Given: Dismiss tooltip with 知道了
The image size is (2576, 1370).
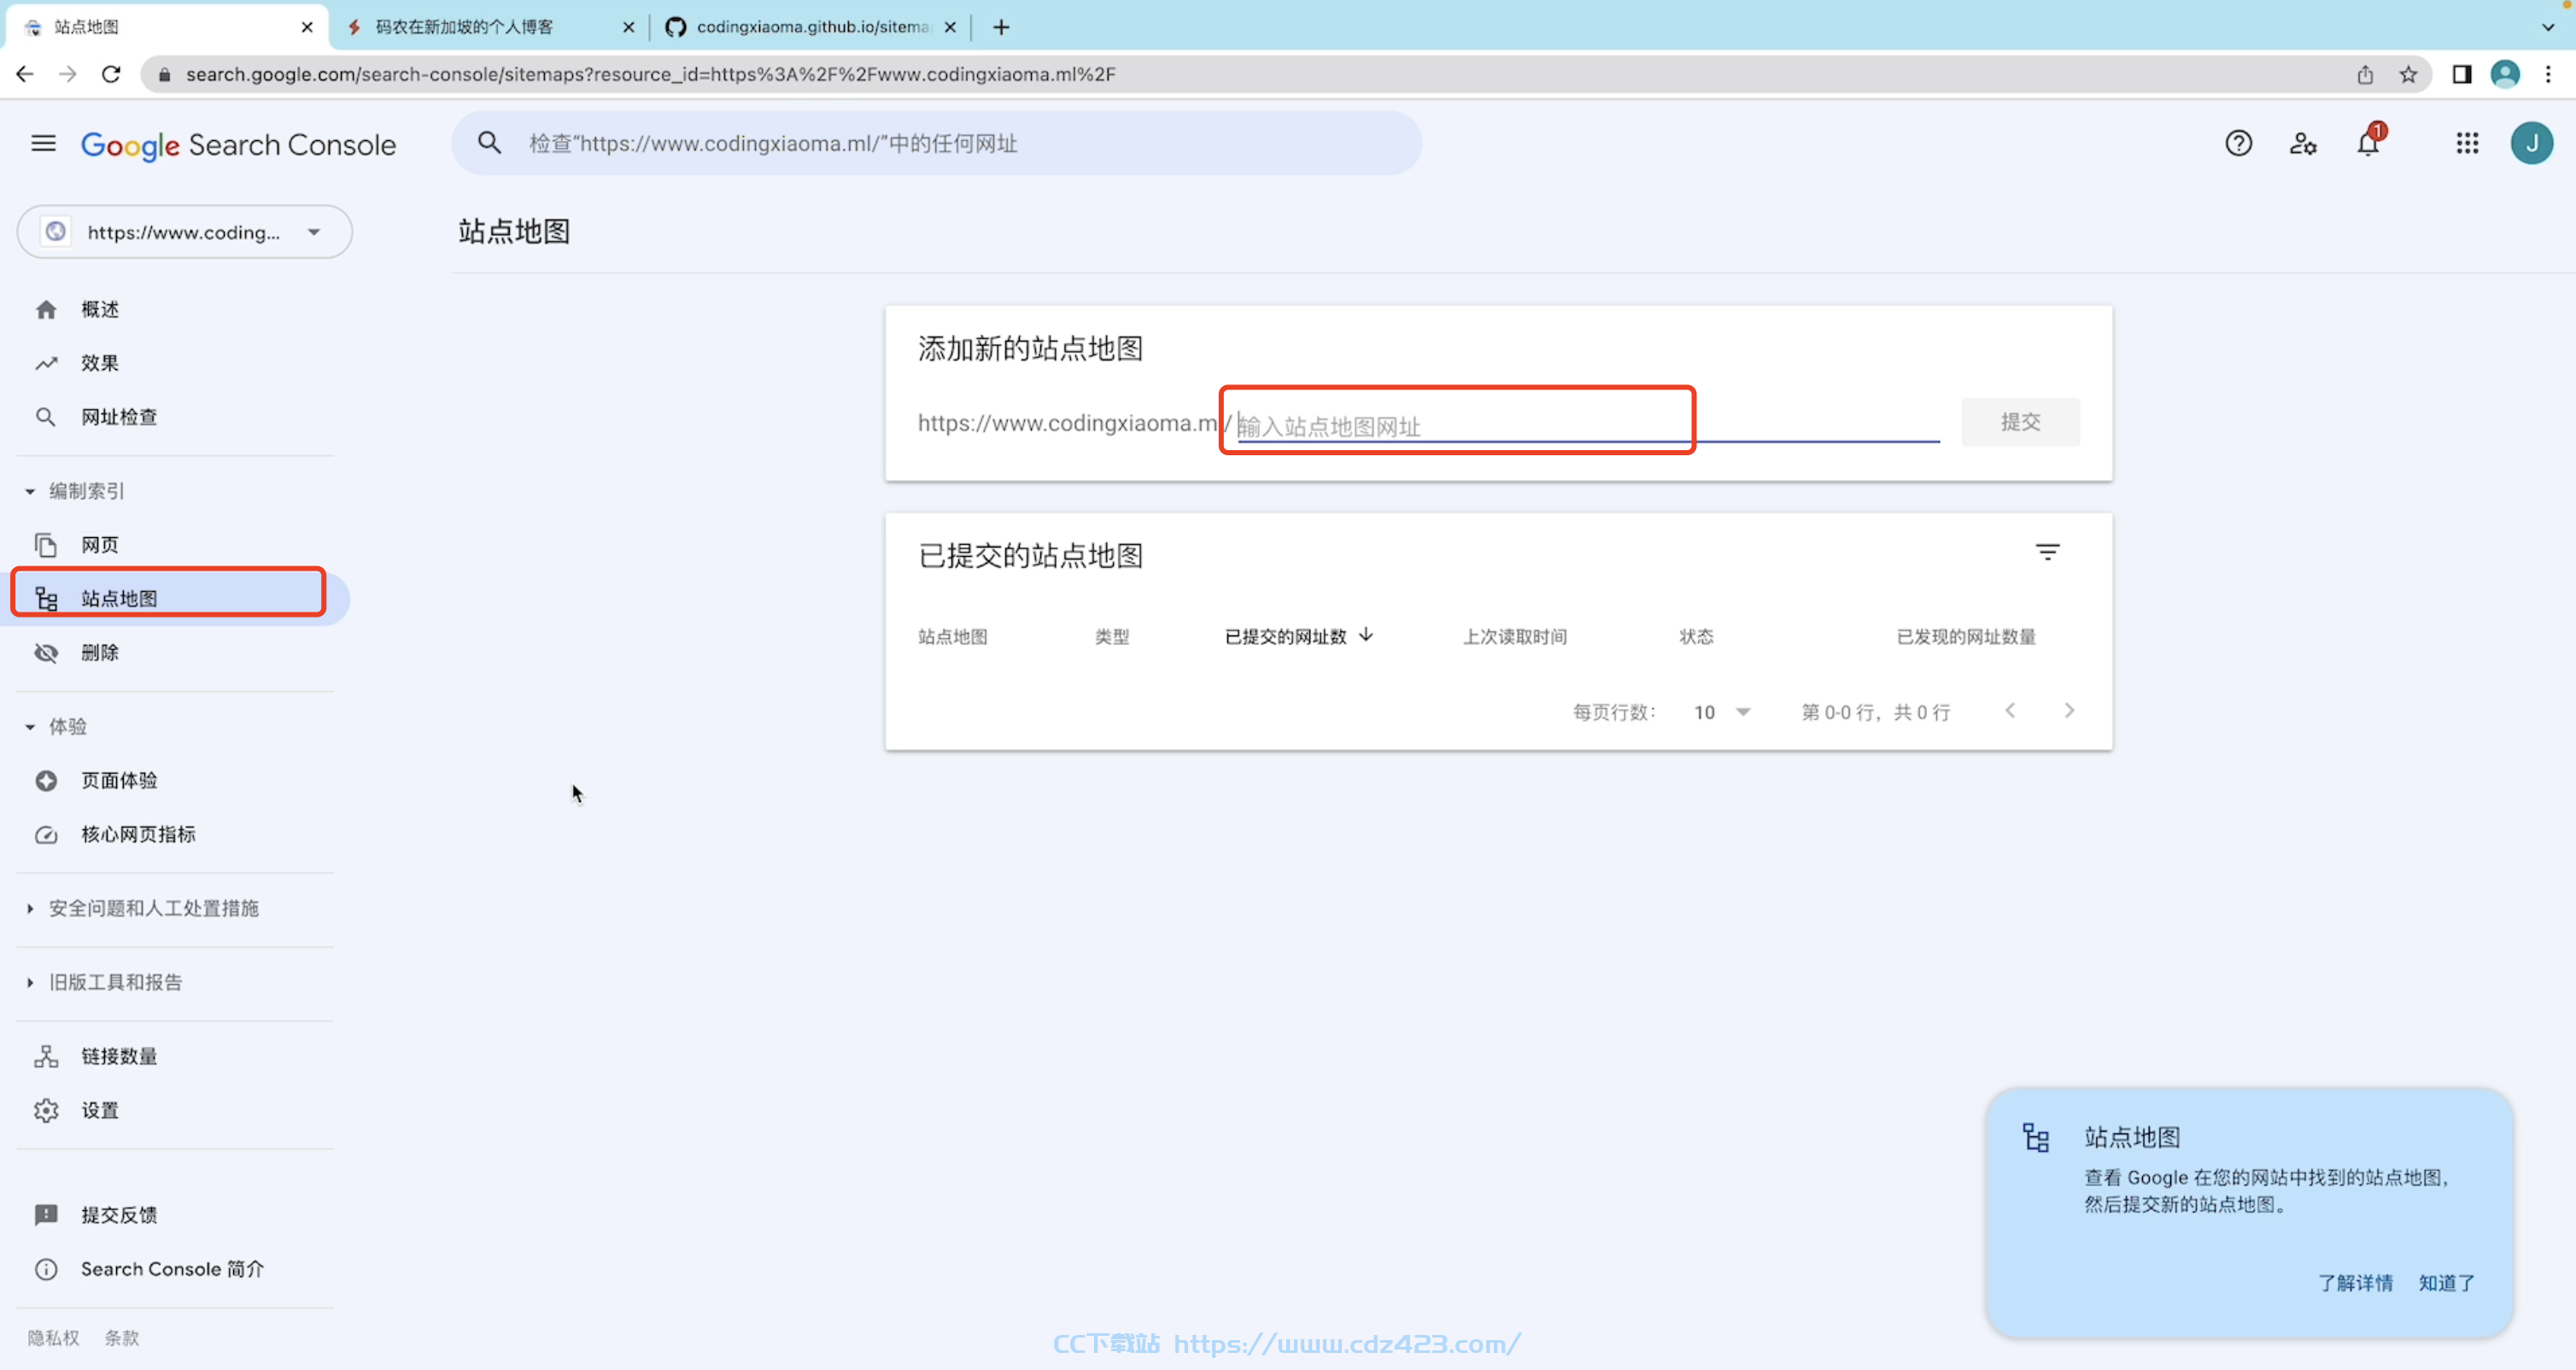Looking at the screenshot, I should 2446,1283.
